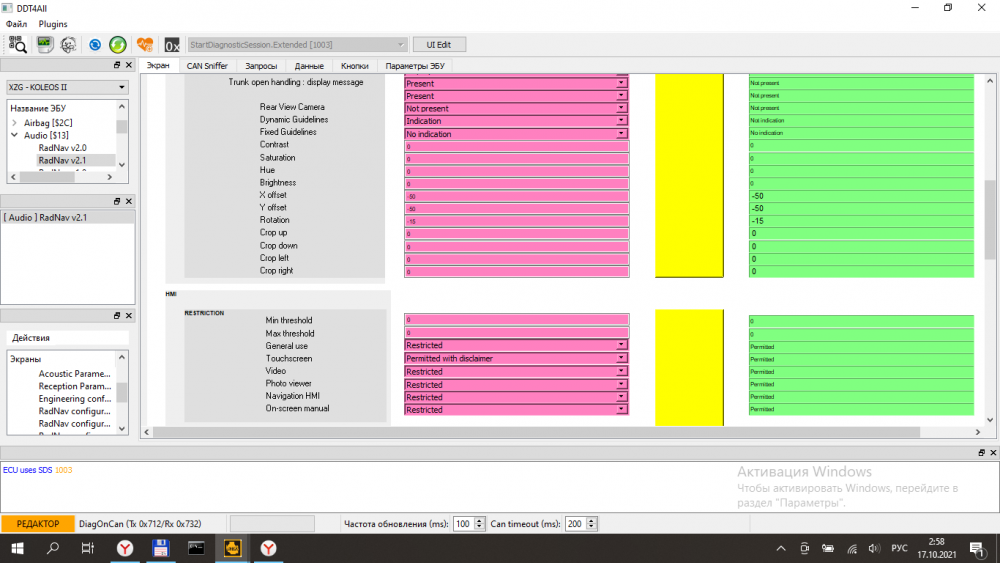Increase the Can timeout stepper value
The image size is (1000, 563).
pyautogui.click(x=591, y=520)
